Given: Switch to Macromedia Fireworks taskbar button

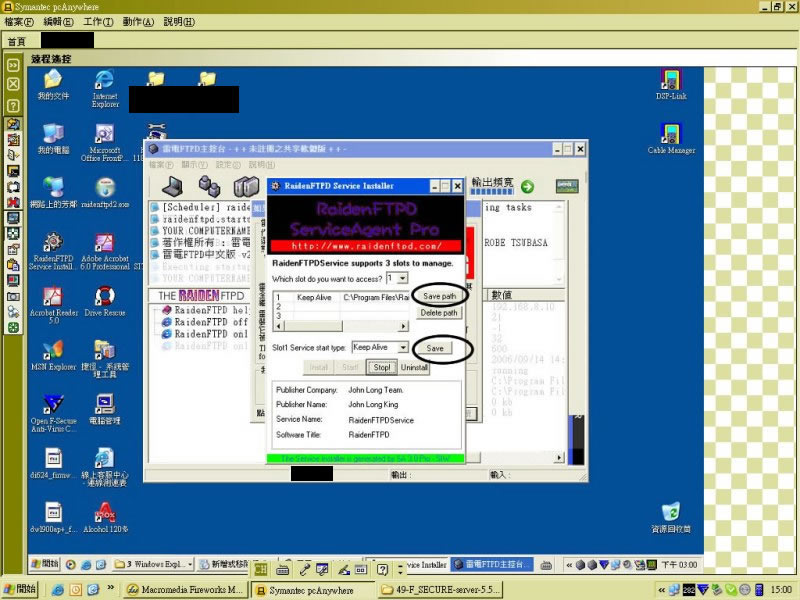Looking at the screenshot, I should click(x=187, y=590).
